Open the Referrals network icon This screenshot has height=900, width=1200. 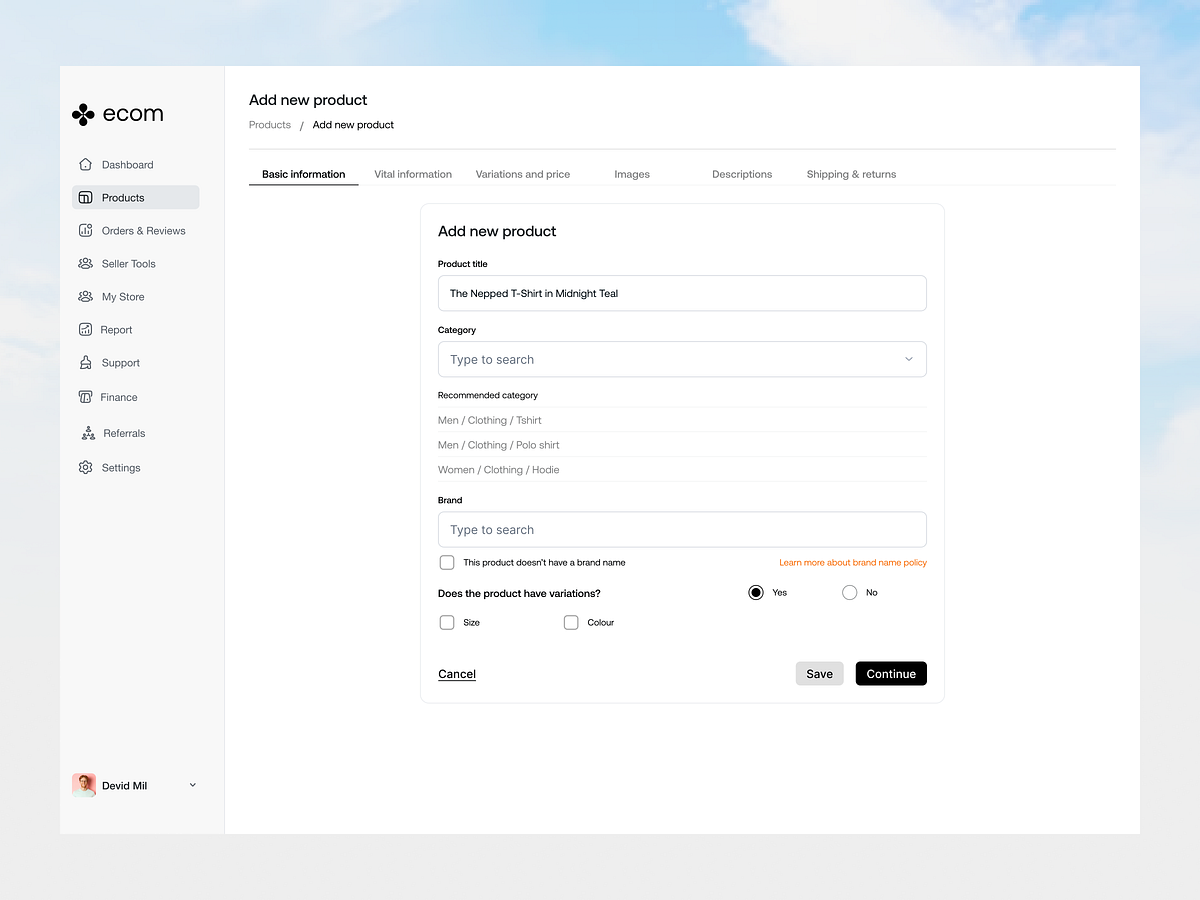[86, 432]
